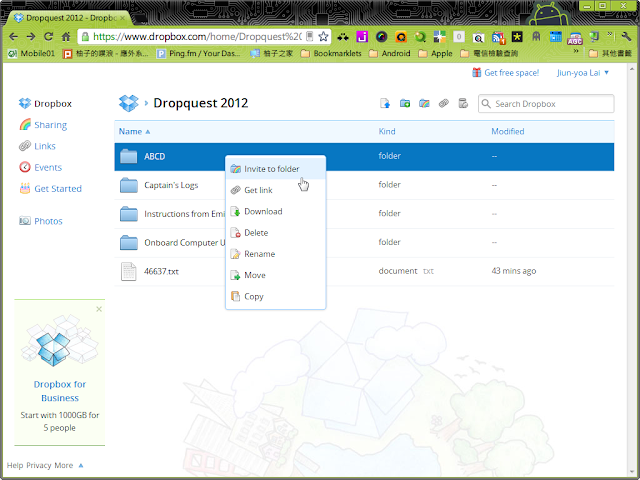
Task: Open Chrome wrench settings menu
Action: pyautogui.click(x=627, y=37)
